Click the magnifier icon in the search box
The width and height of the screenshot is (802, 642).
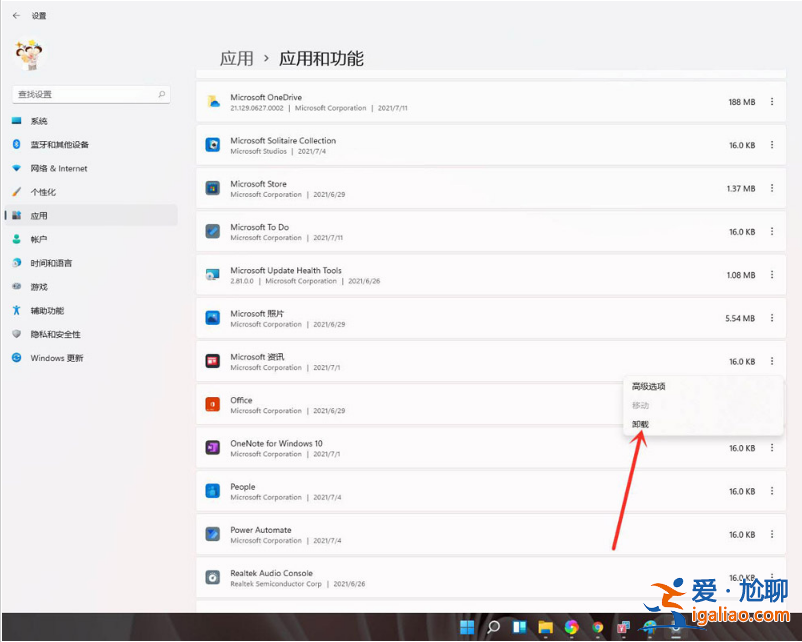pos(161,93)
